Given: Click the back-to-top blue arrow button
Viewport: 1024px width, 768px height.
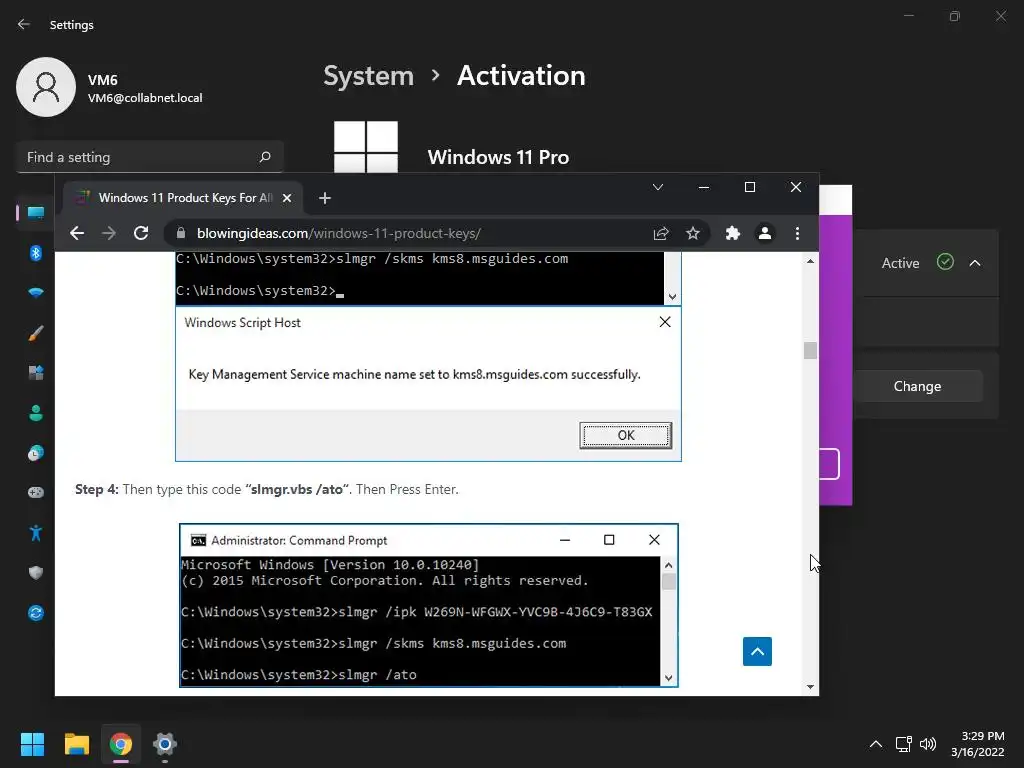Looking at the screenshot, I should pyautogui.click(x=758, y=651).
